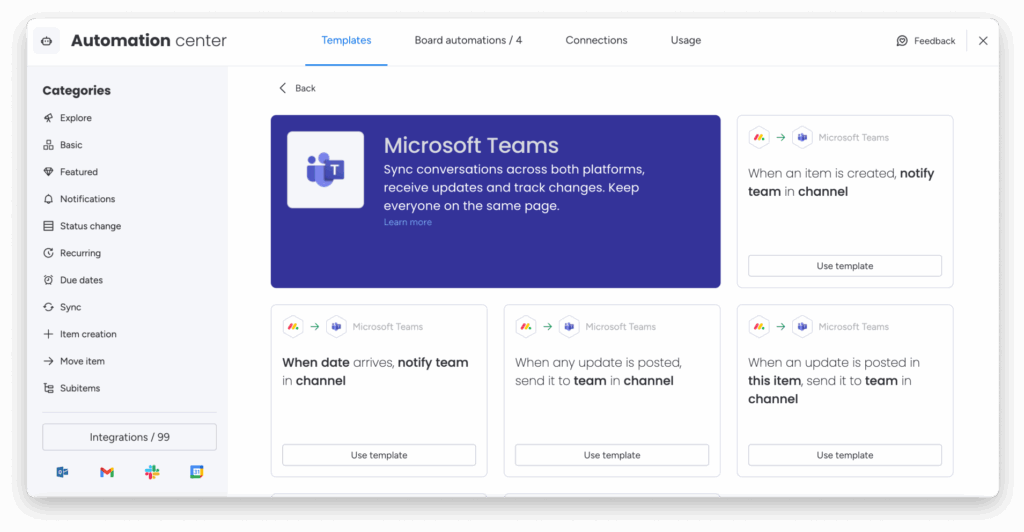
Task: Open the Integrations / 99 button
Action: coord(129,437)
